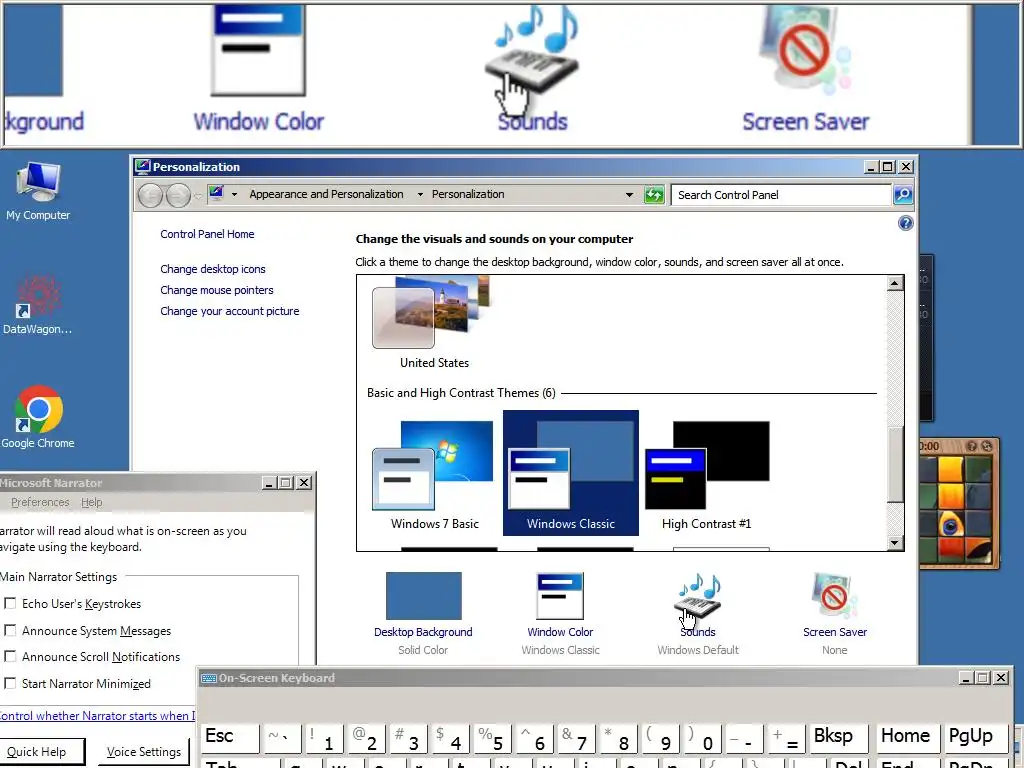Click Appearance and Personalization breadcrumb
The width and height of the screenshot is (1024, 768).
pyautogui.click(x=326, y=194)
